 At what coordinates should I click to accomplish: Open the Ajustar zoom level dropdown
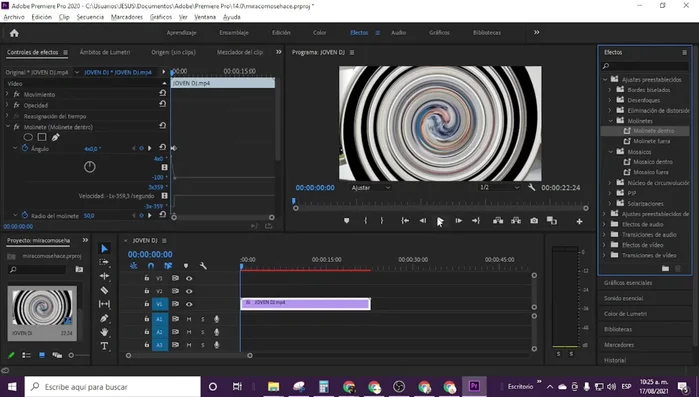tap(370, 188)
